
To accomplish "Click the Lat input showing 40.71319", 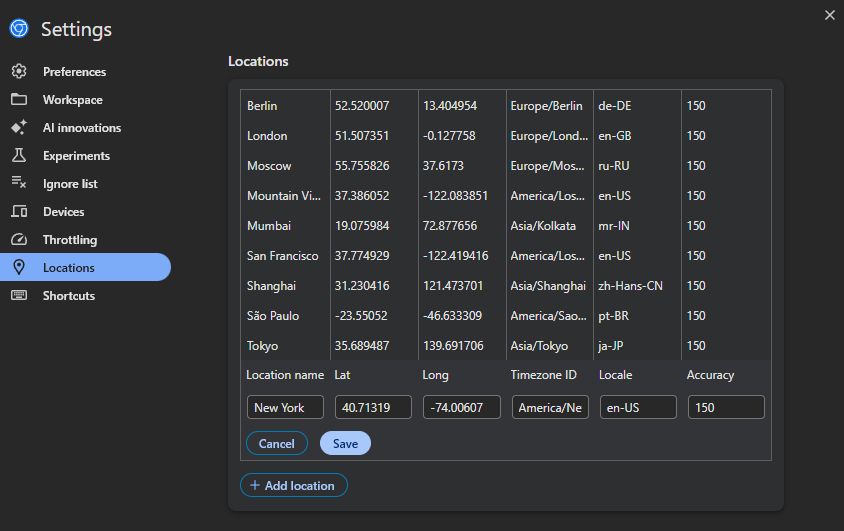I will [373, 407].
